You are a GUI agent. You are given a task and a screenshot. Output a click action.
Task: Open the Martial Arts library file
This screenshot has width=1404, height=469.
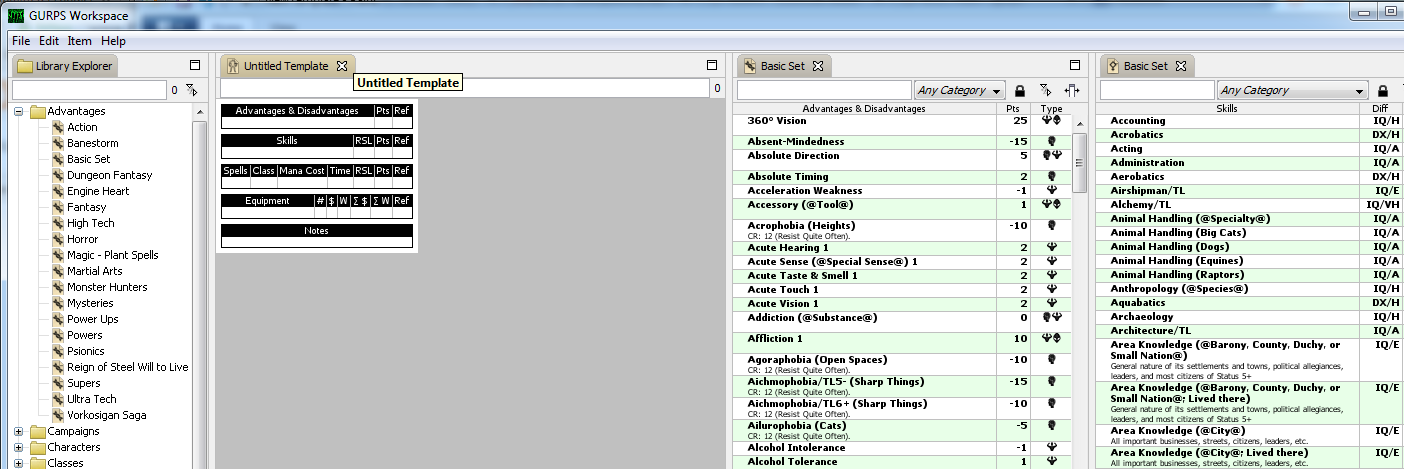pyautogui.click(x=94, y=271)
